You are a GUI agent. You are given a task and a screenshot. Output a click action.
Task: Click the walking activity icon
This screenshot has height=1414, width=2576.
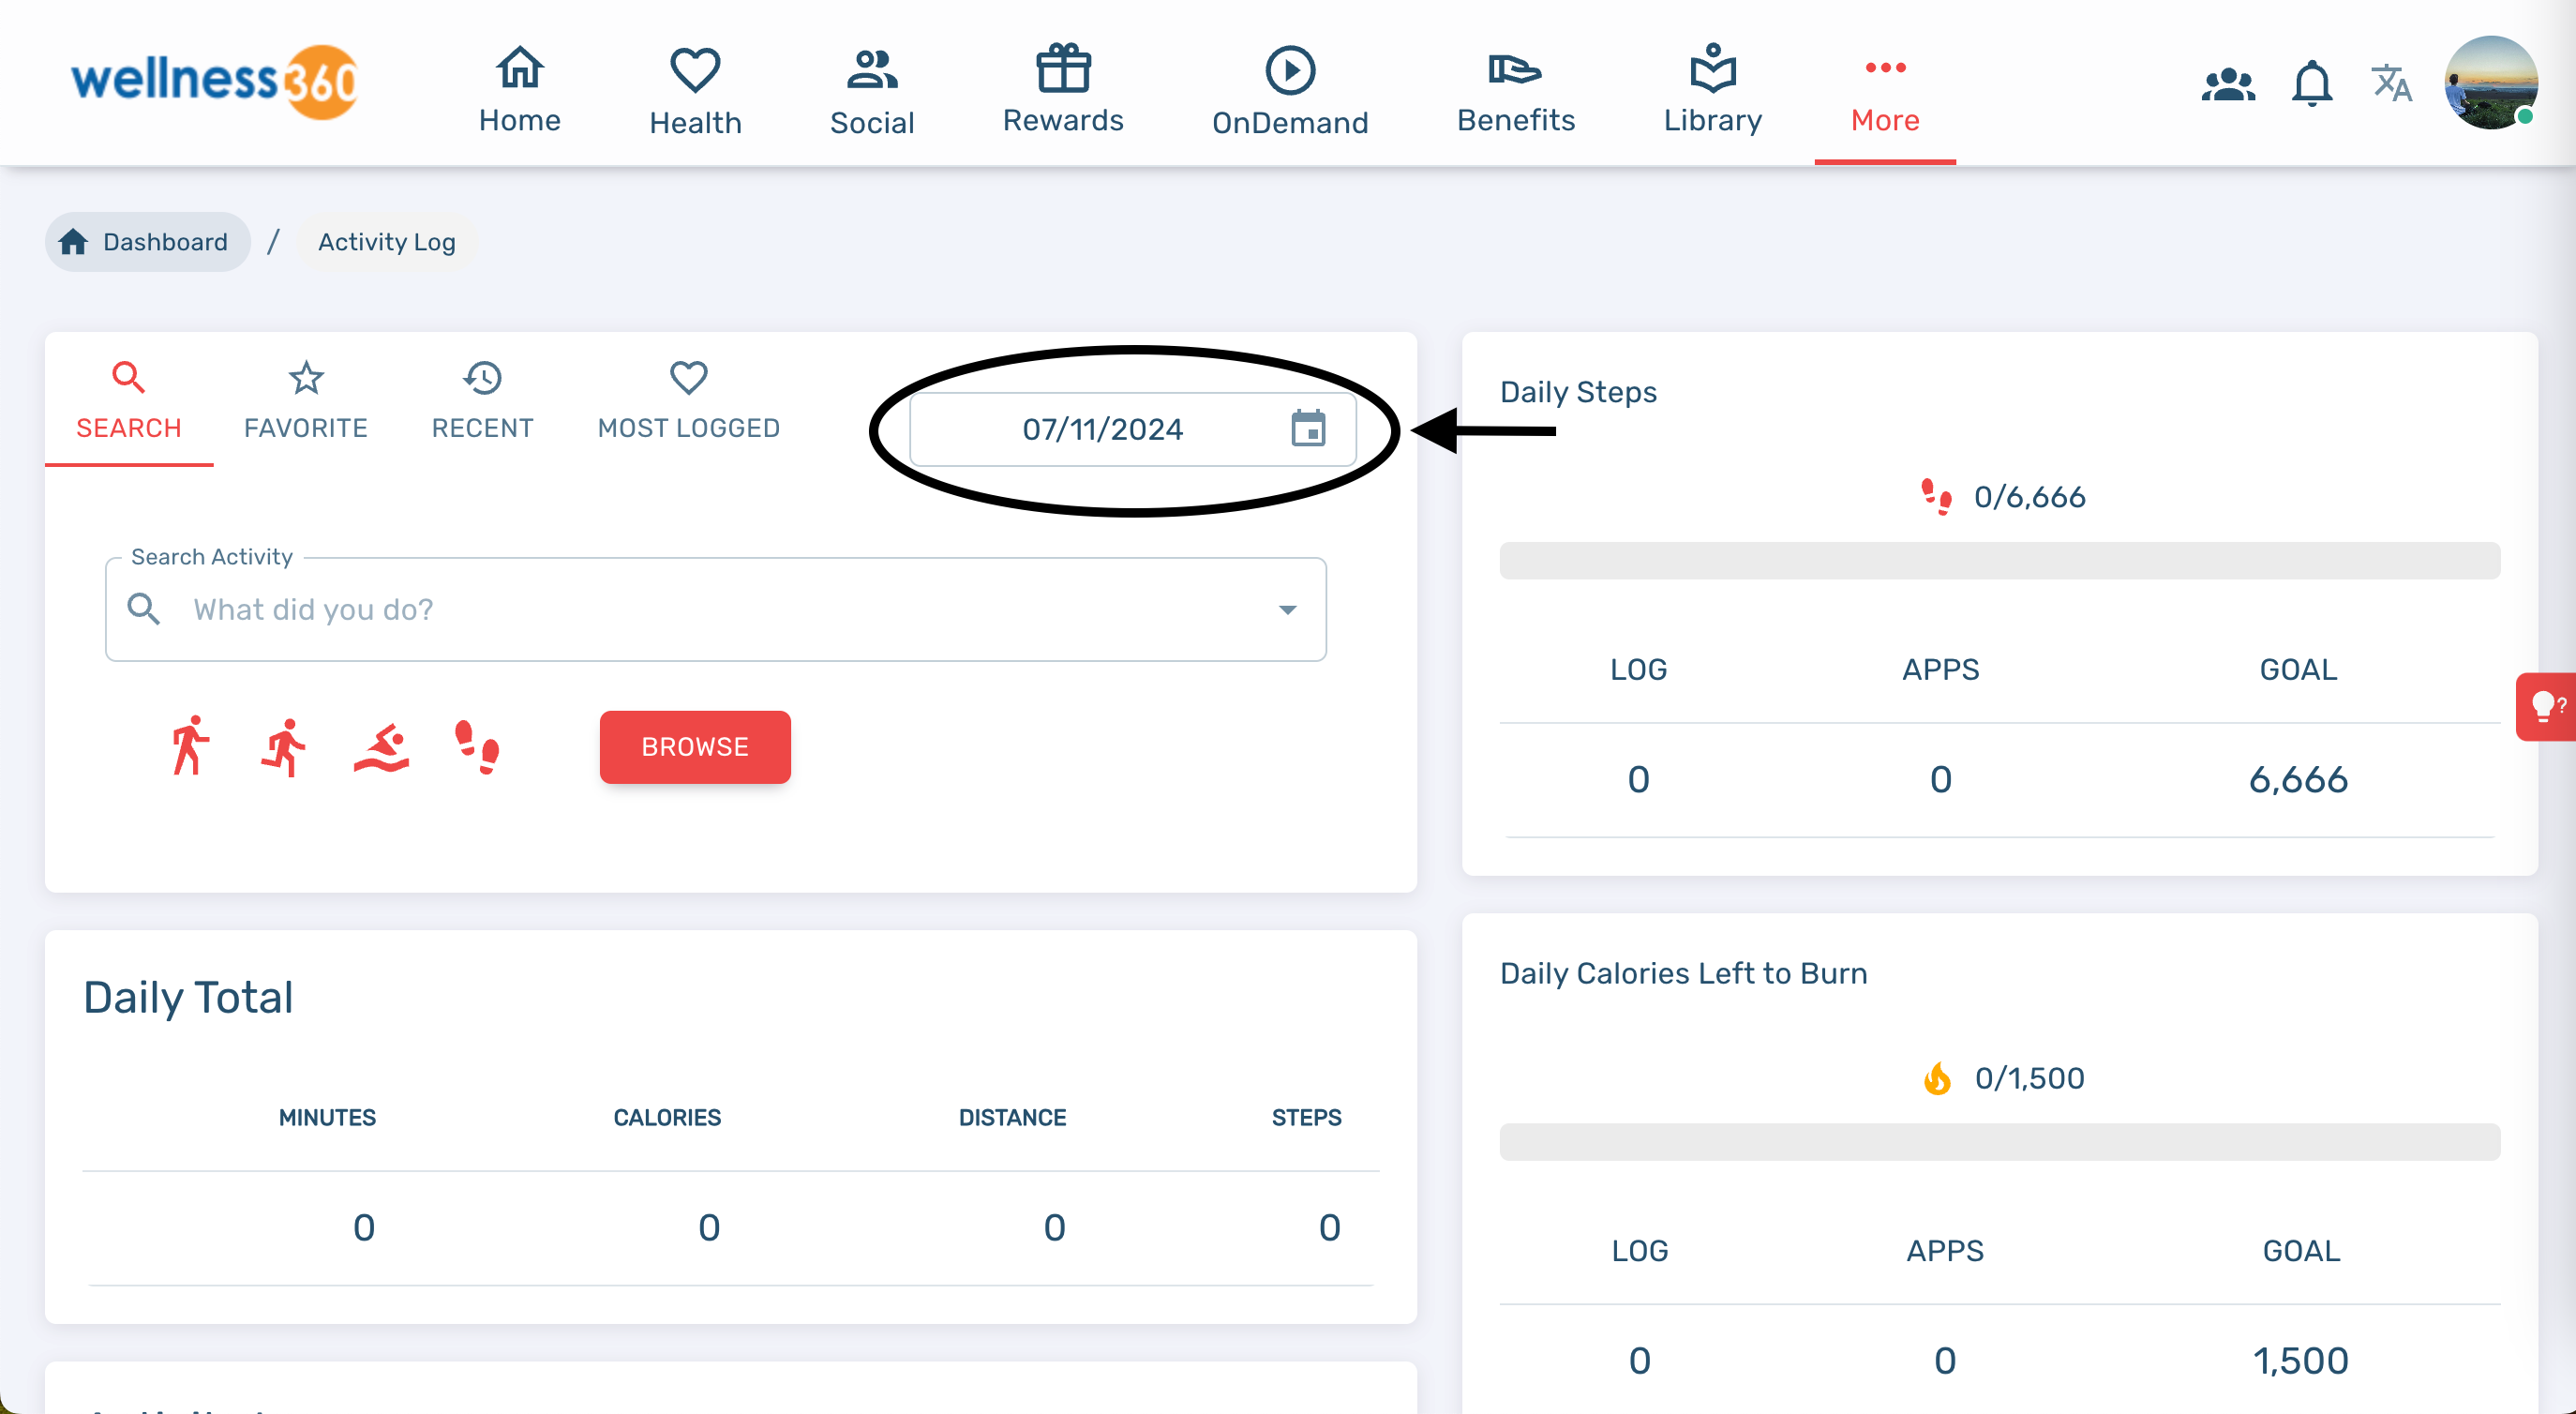pyautogui.click(x=189, y=746)
